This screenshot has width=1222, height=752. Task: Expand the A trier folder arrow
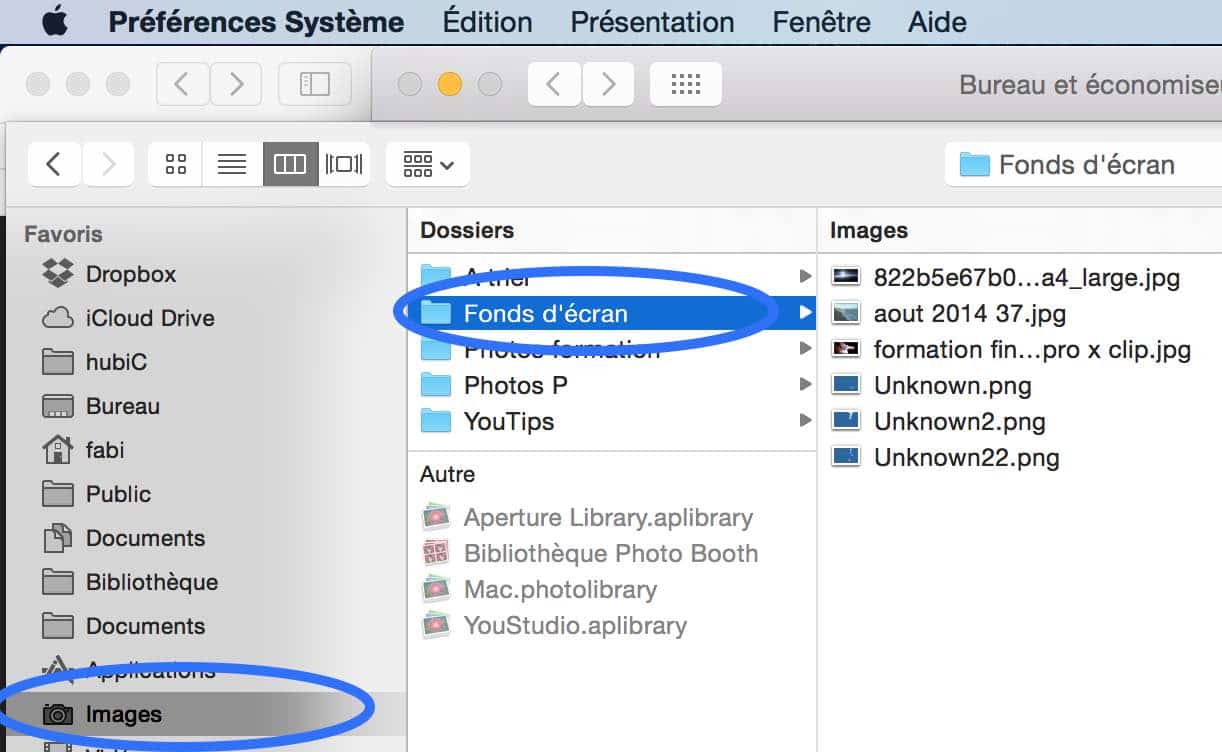pyautogui.click(x=805, y=276)
